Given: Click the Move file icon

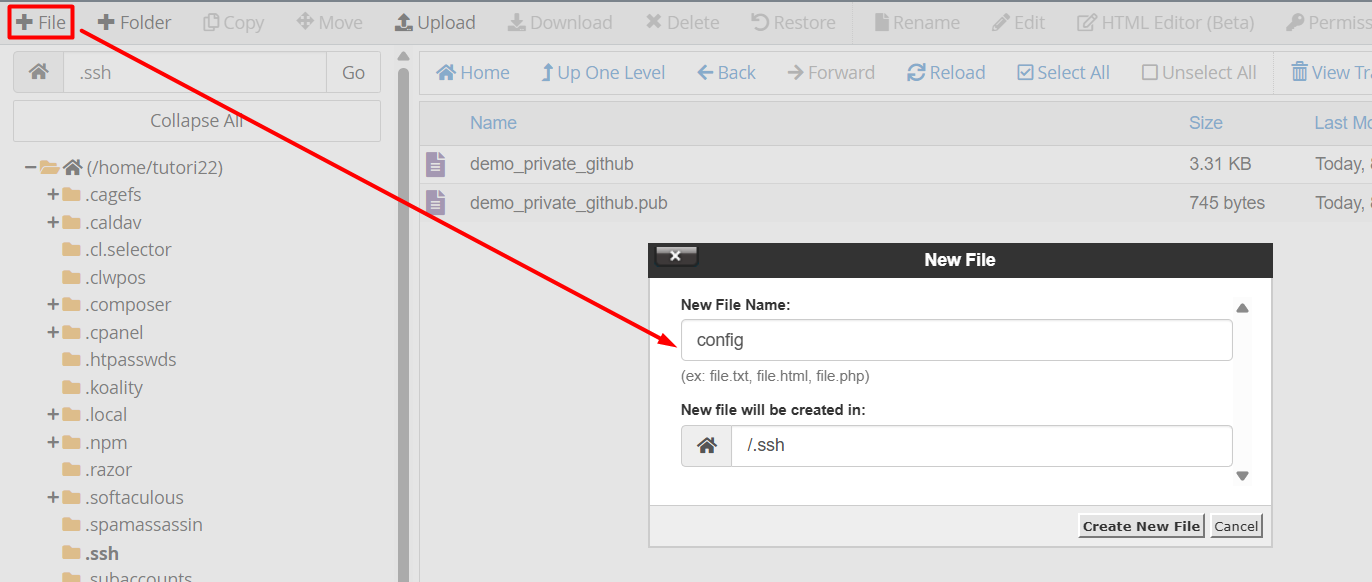Looking at the screenshot, I should pos(329,21).
